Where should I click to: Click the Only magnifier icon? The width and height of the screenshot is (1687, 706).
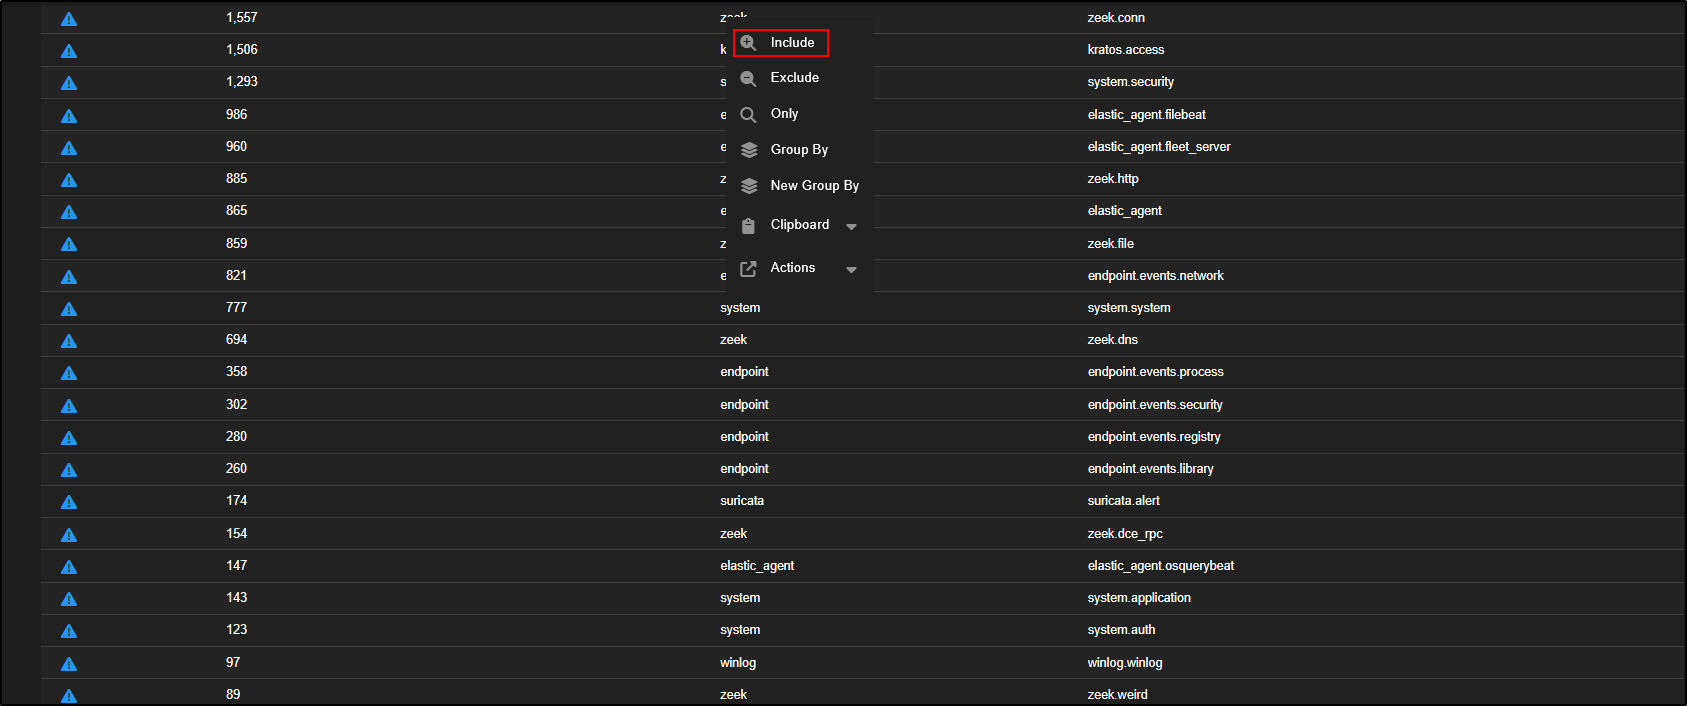pyautogui.click(x=748, y=114)
